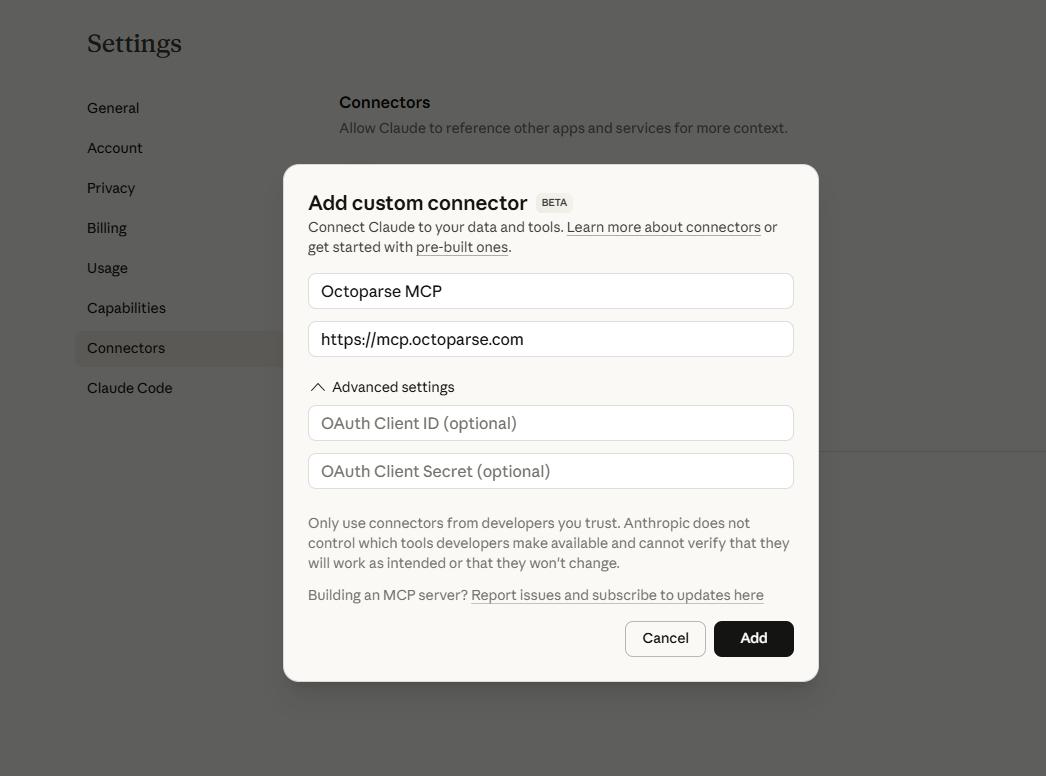
Task: Open the Billing settings page
Action: click(107, 228)
